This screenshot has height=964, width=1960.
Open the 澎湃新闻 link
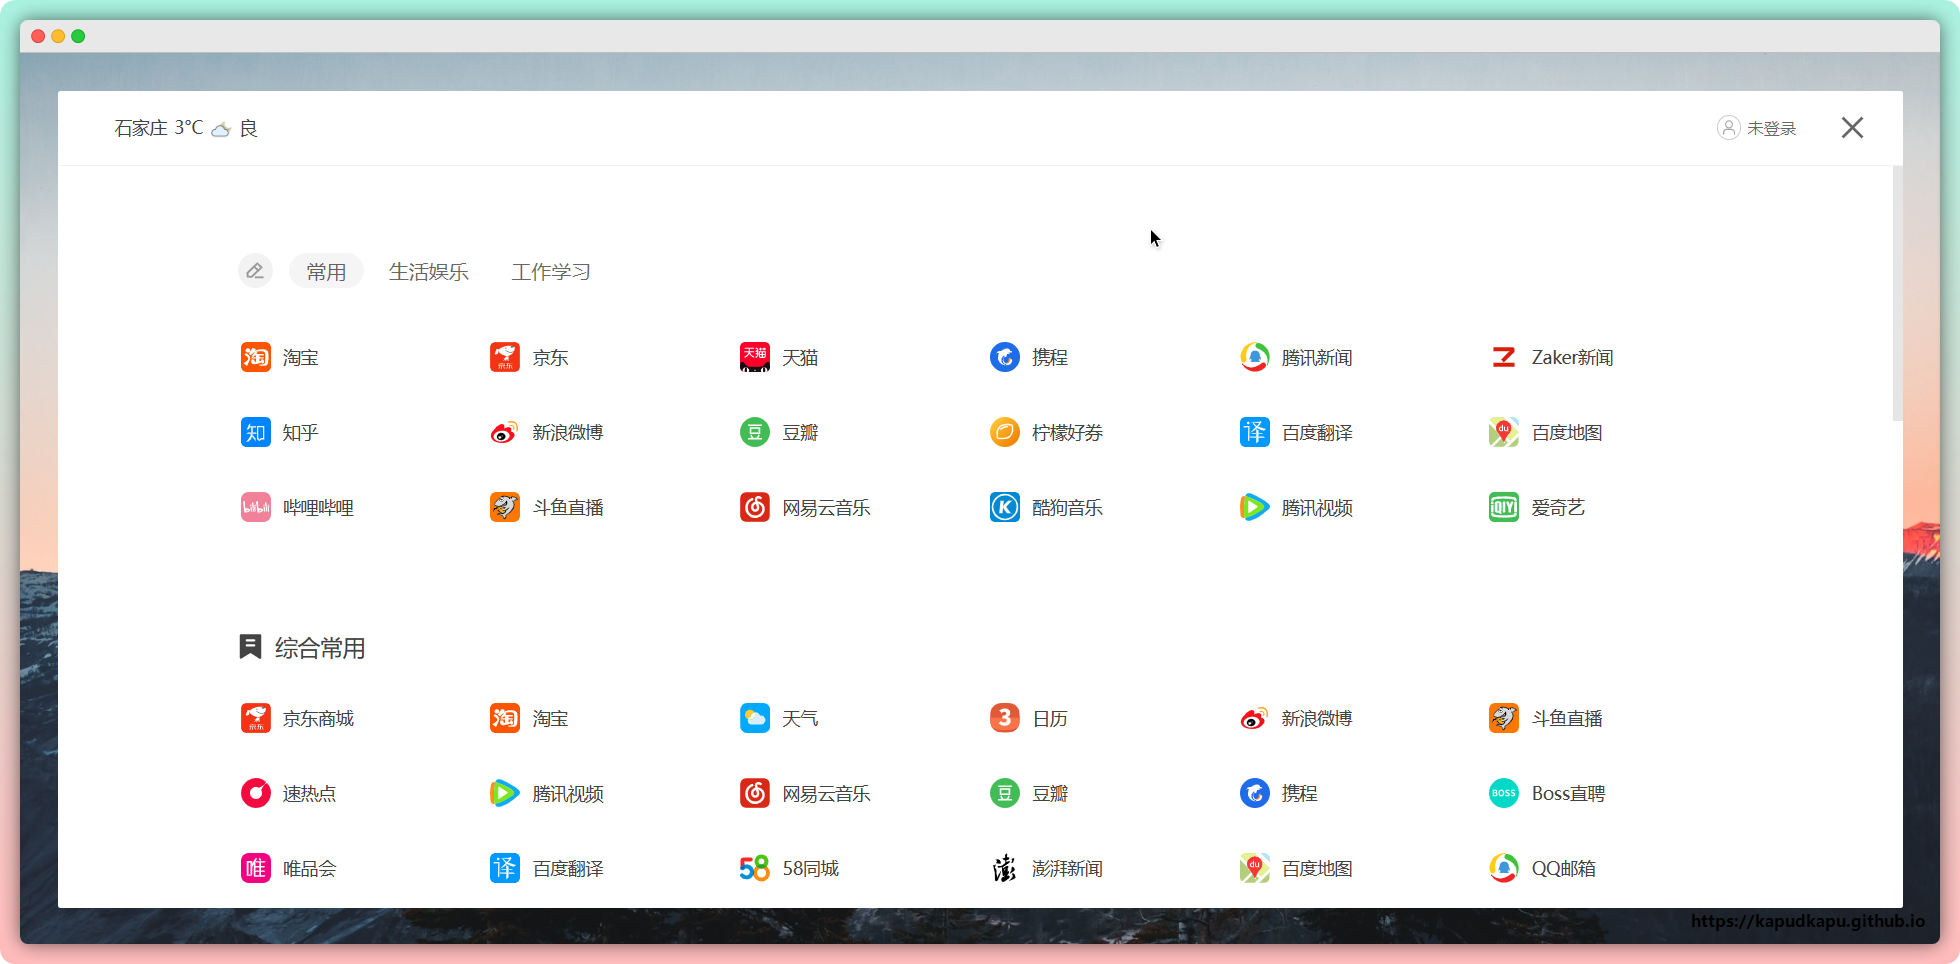[1066, 869]
